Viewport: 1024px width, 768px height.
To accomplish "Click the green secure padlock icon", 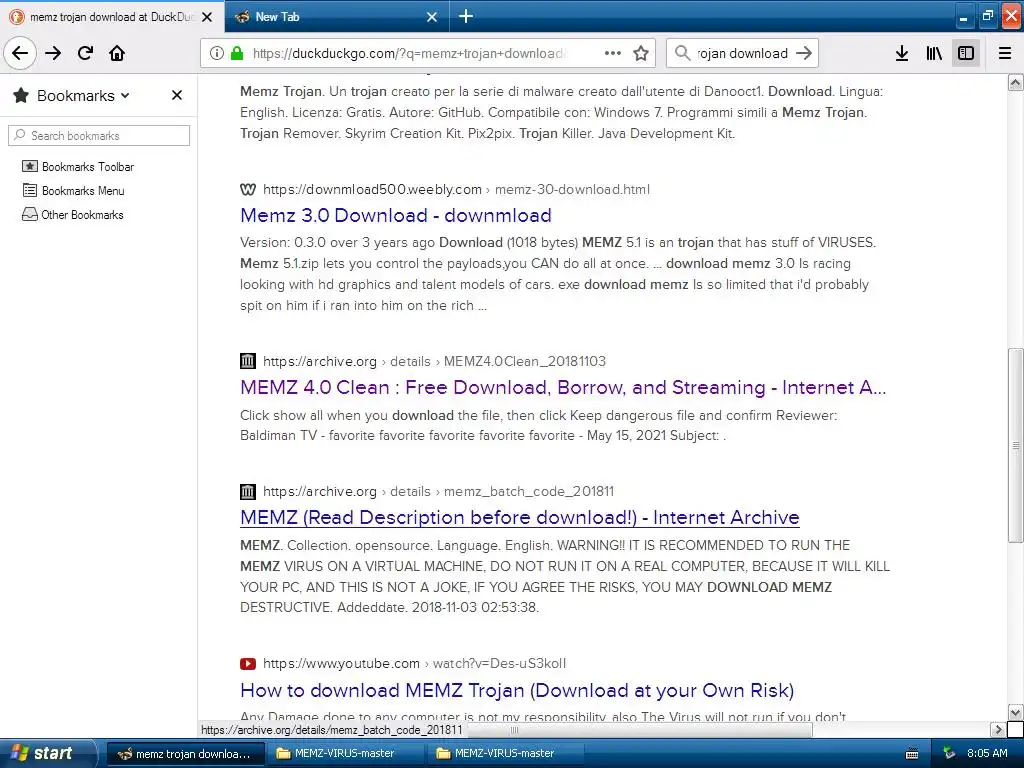I will point(237,53).
